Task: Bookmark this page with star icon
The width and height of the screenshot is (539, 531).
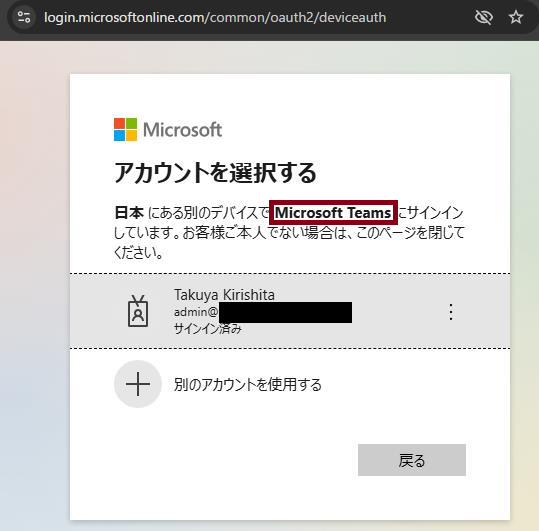Action: pos(516,17)
